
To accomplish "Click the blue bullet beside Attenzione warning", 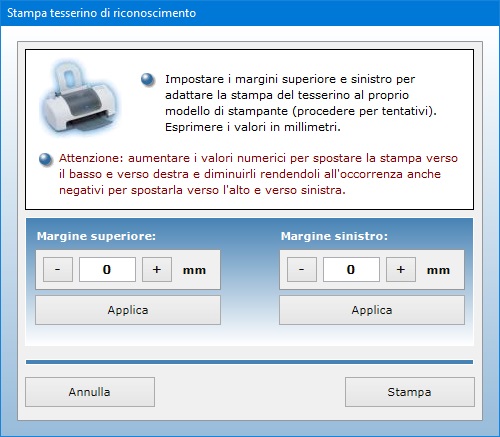I will click(x=46, y=159).
